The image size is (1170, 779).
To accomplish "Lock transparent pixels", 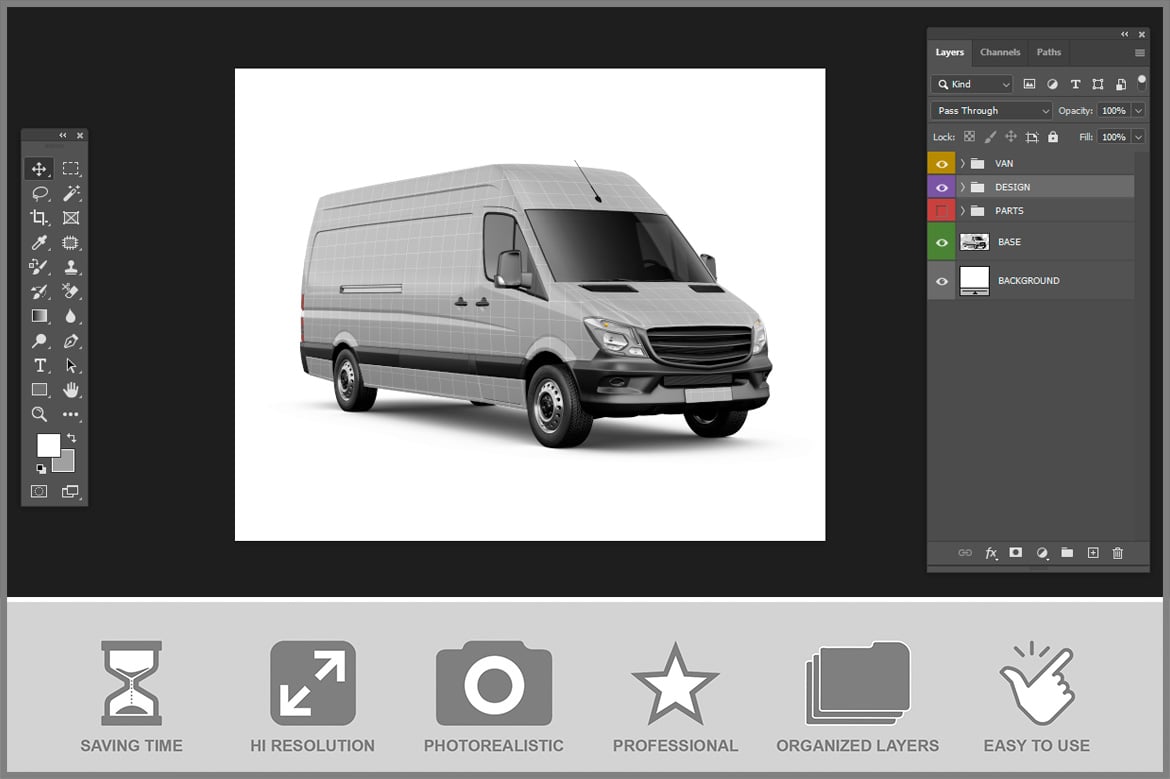I will [969, 137].
